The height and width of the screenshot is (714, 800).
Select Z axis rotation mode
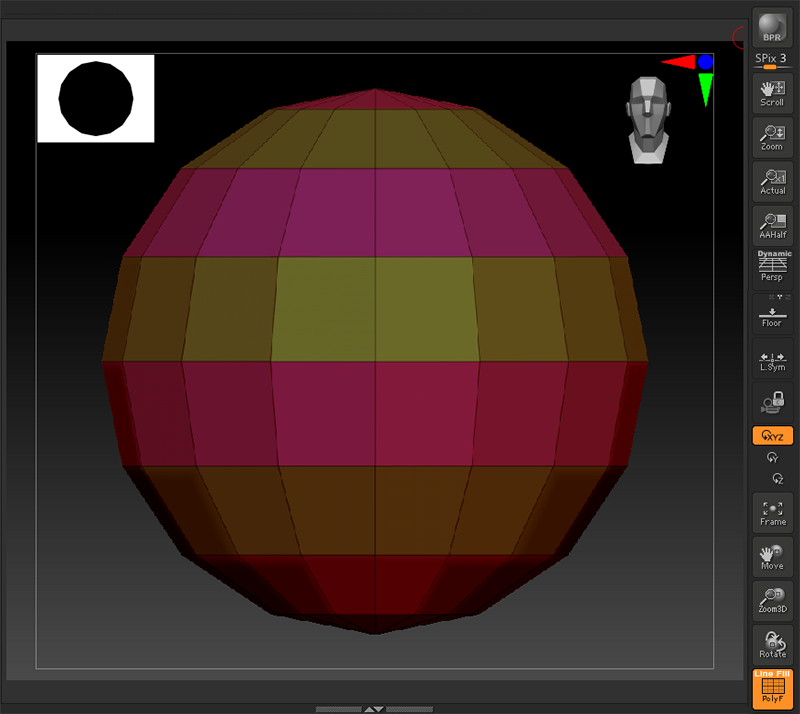click(x=772, y=479)
